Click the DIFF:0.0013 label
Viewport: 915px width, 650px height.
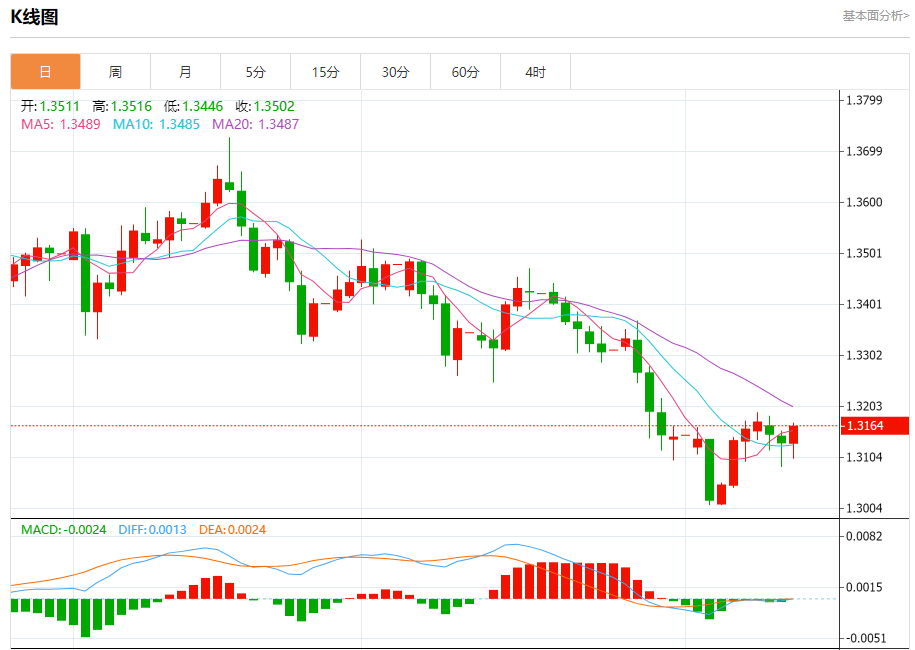pos(152,530)
